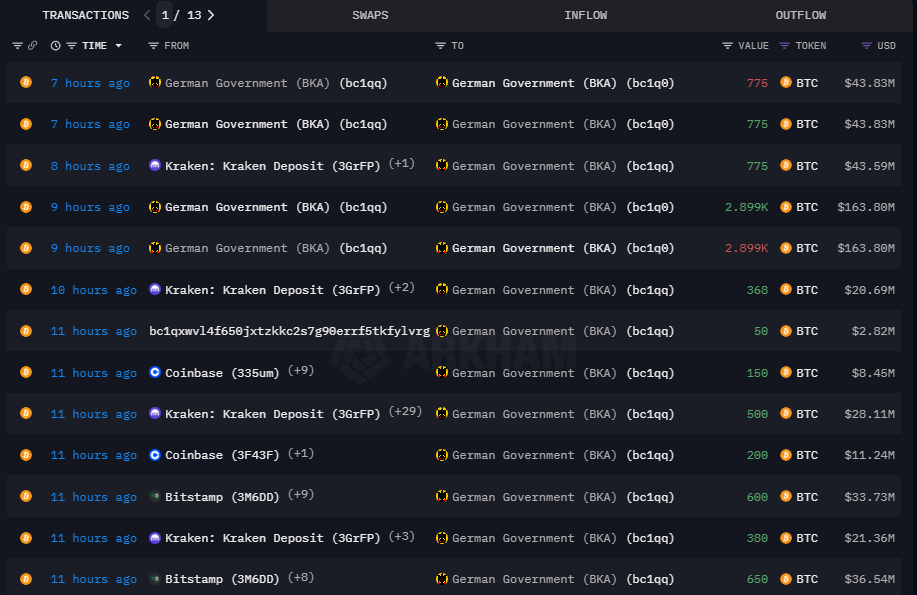This screenshot has height=595, width=917.
Task: Go to next transactions page arrow
Action: 211,15
